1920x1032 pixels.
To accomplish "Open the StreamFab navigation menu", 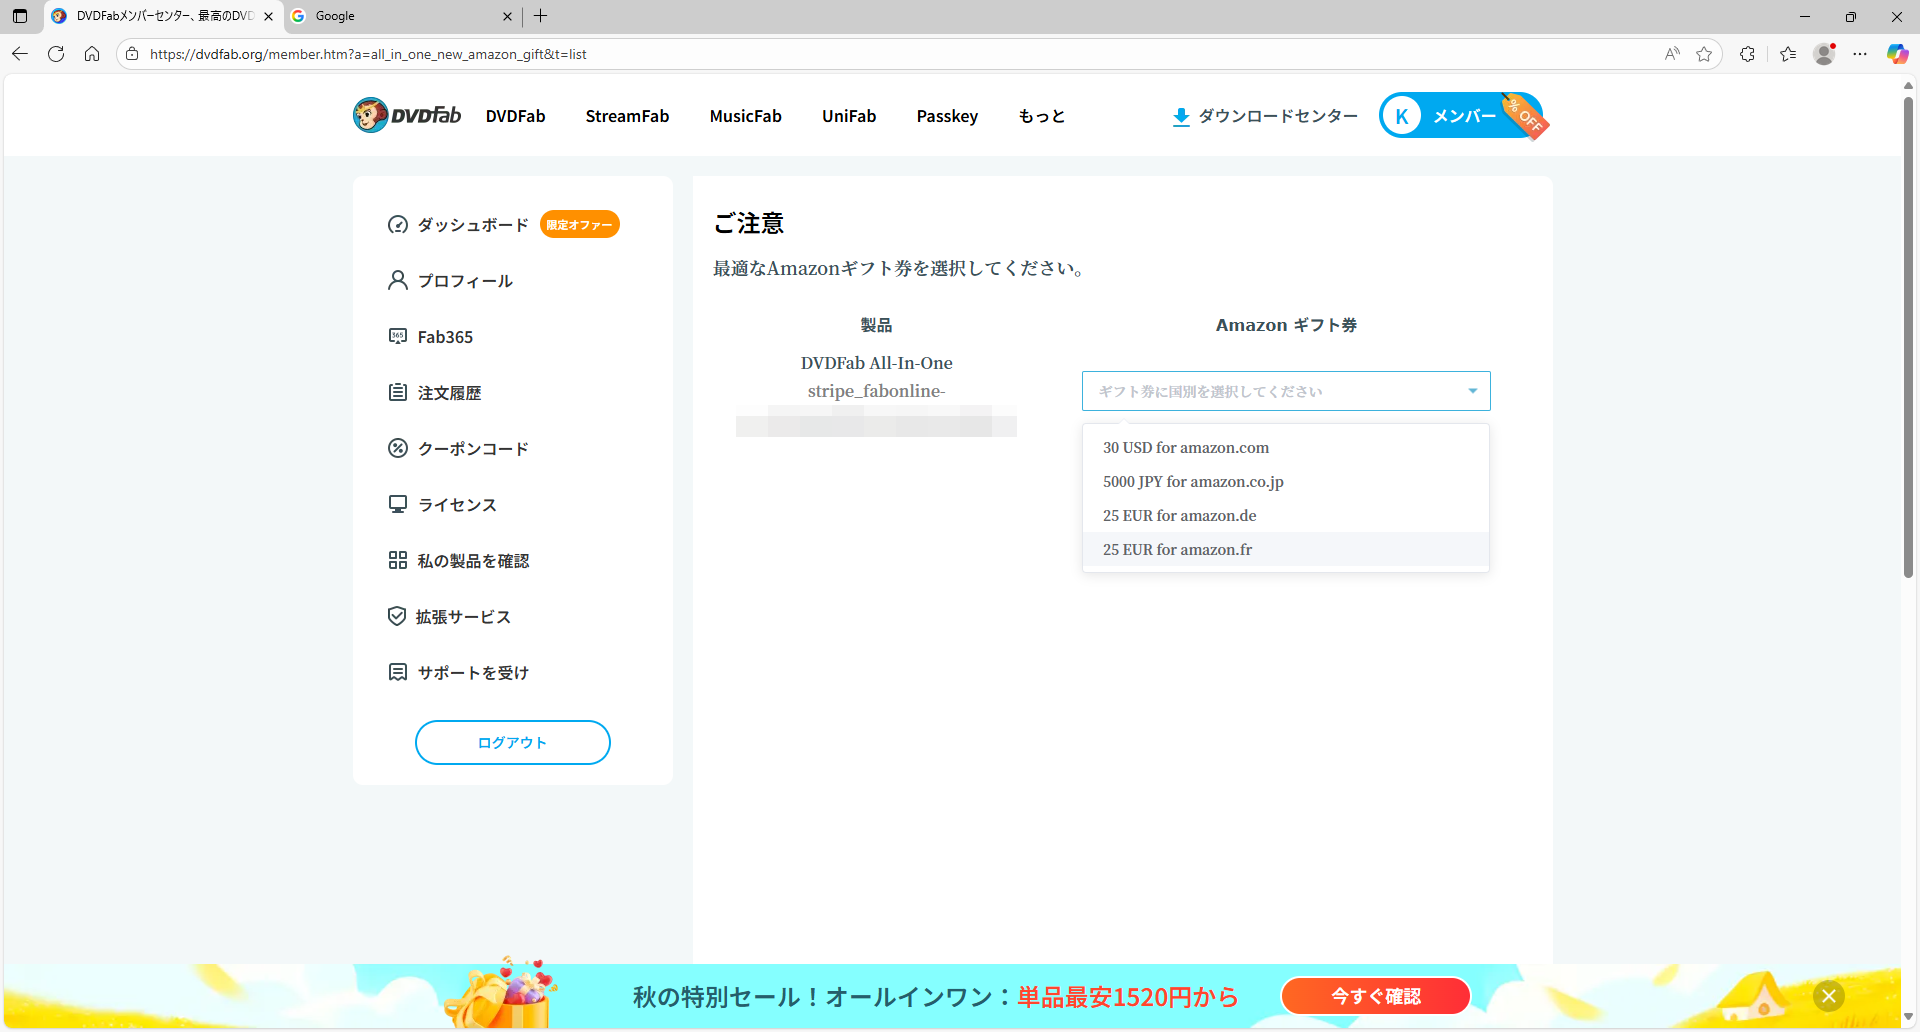I will click(627, 116).
